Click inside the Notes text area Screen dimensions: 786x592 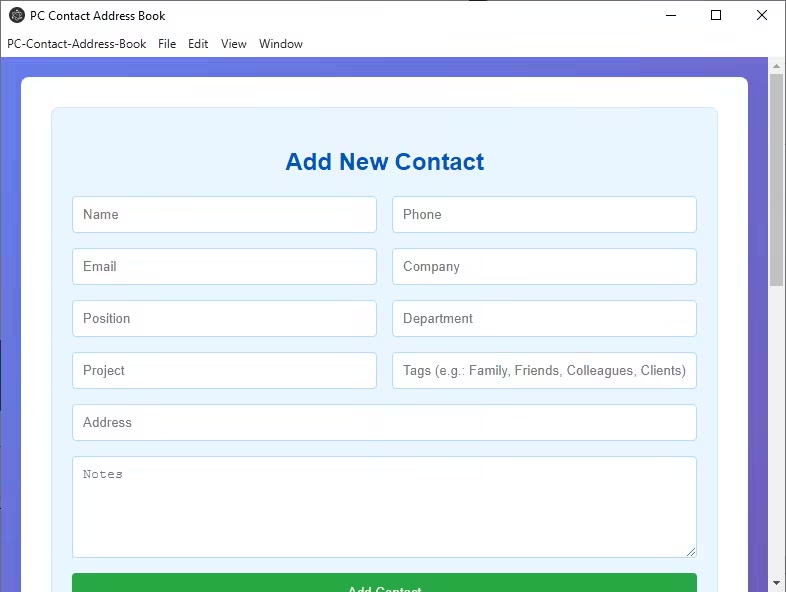[384, 507]
